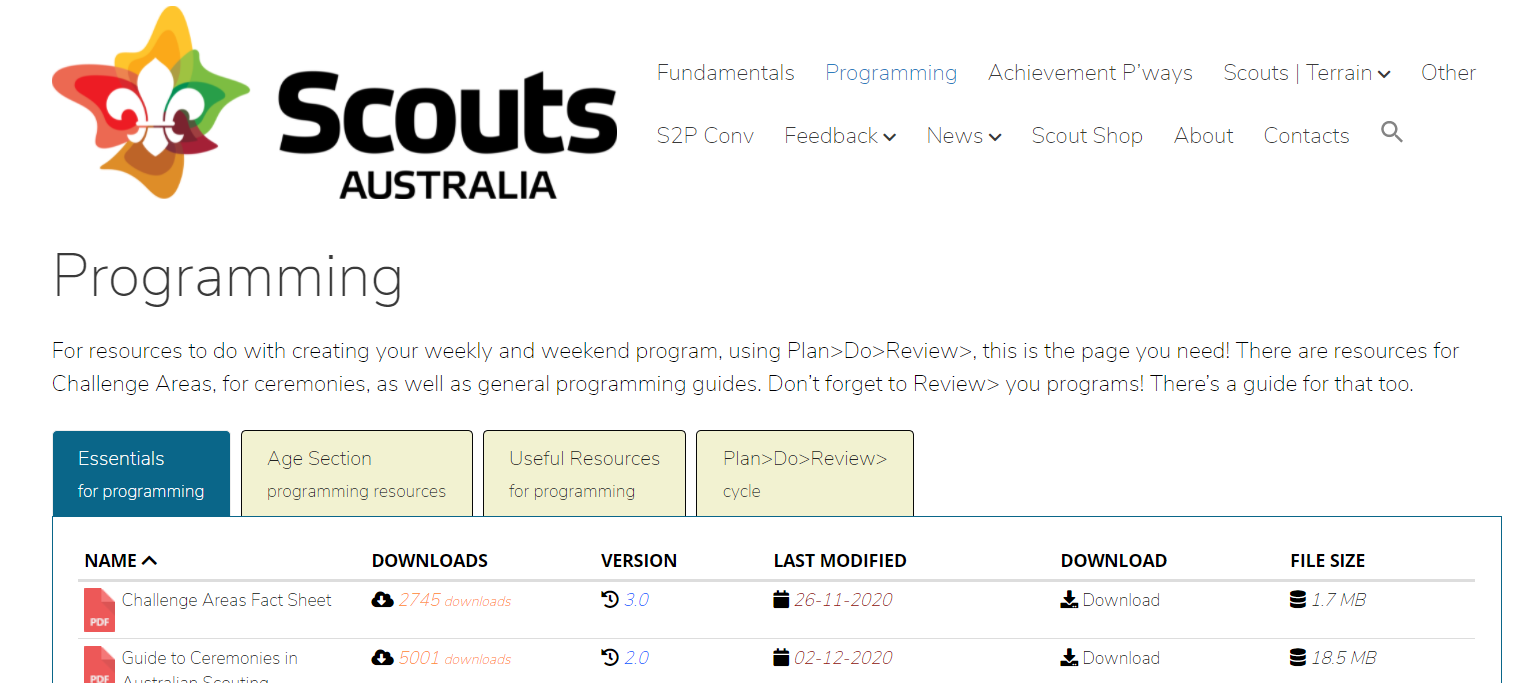Open the search with the magnifier icon
1538x683 pixels.
(x=1392, y=131)
